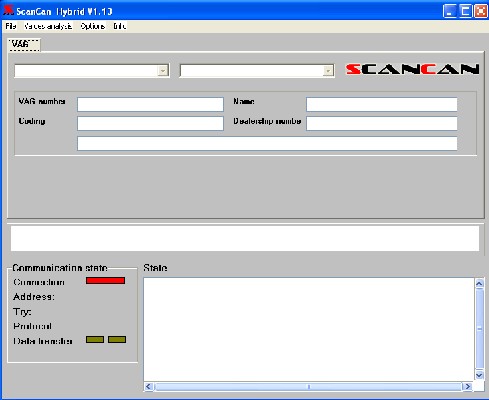Maximize the ScanCan window
The image size is (489, 400).
(465, 11)
